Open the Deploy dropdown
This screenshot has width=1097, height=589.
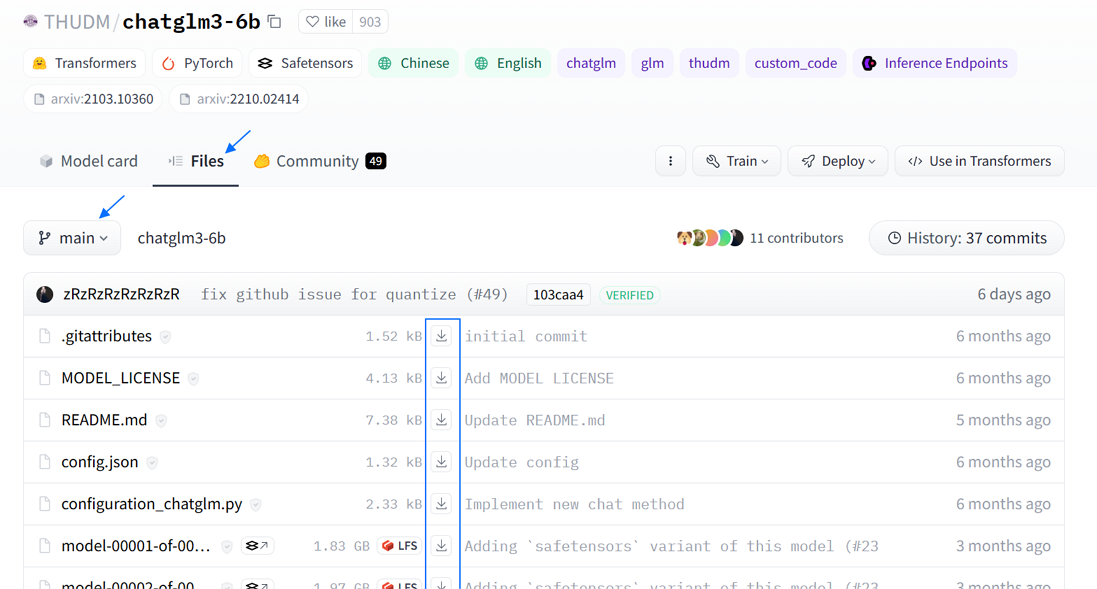tap(838, 161)
